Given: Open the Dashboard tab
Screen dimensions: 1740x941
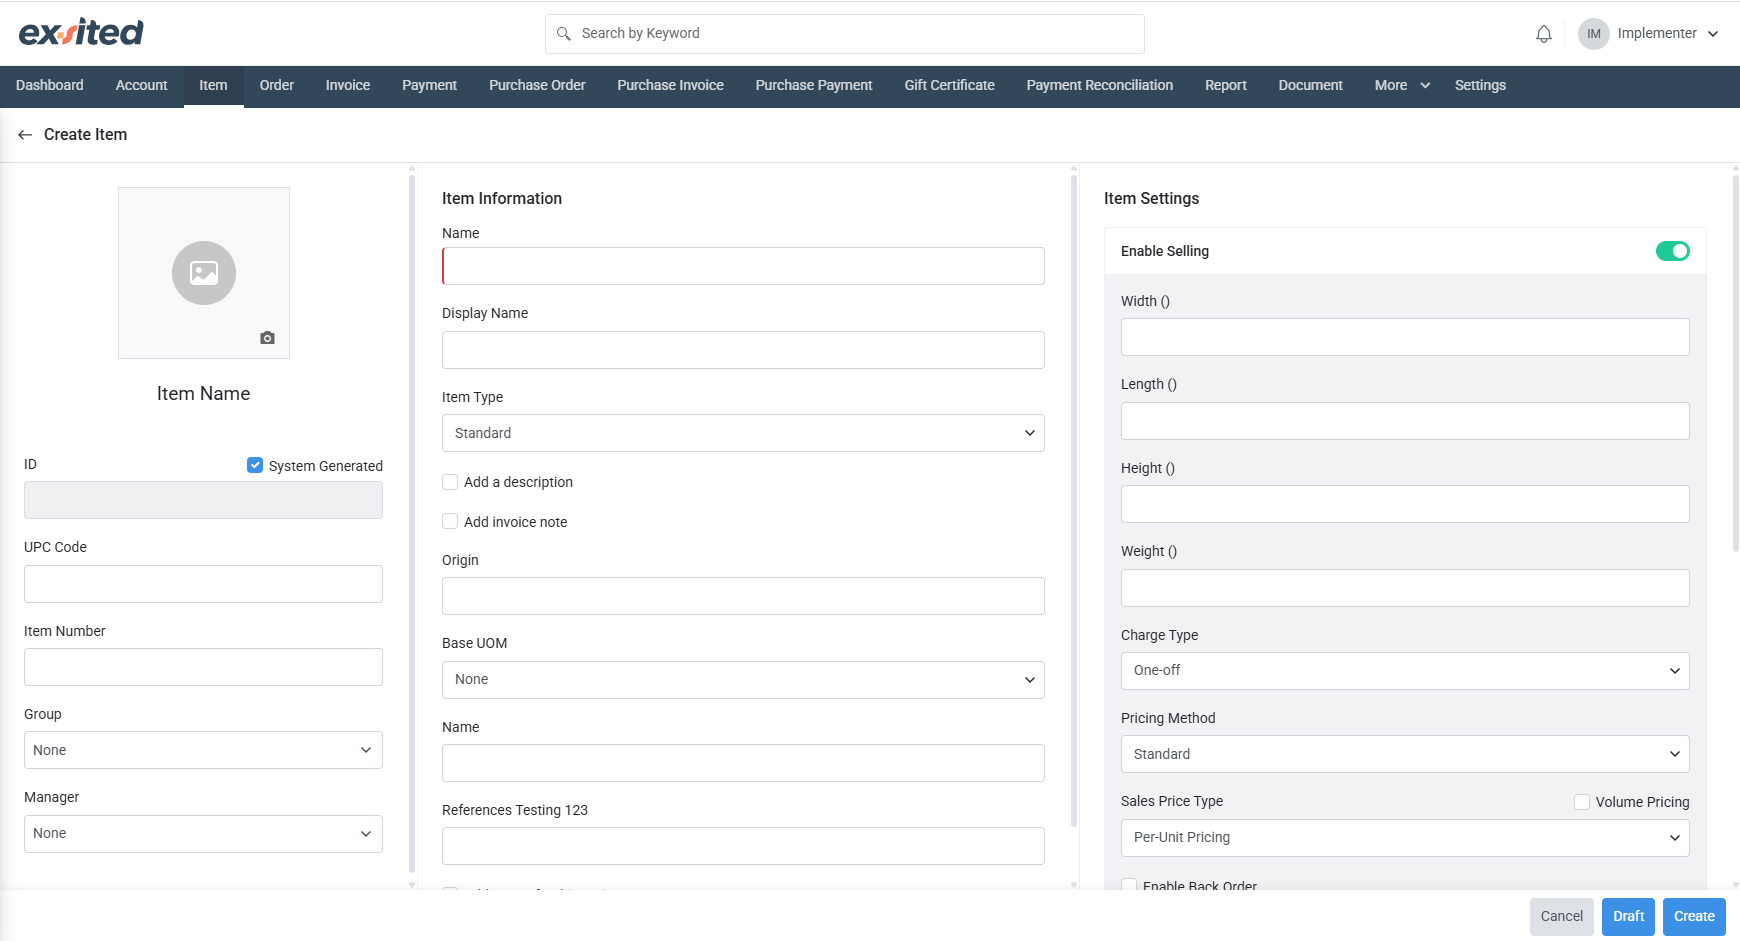Looking at the screenshot, I should coord(50,86).
